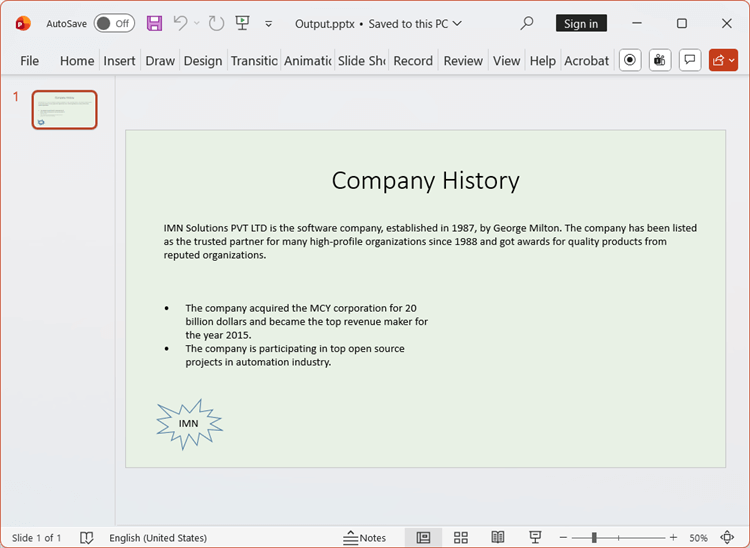Open the Slide Show ribbon tab
Screen dimensions: 750x548
tap(362, 61)
